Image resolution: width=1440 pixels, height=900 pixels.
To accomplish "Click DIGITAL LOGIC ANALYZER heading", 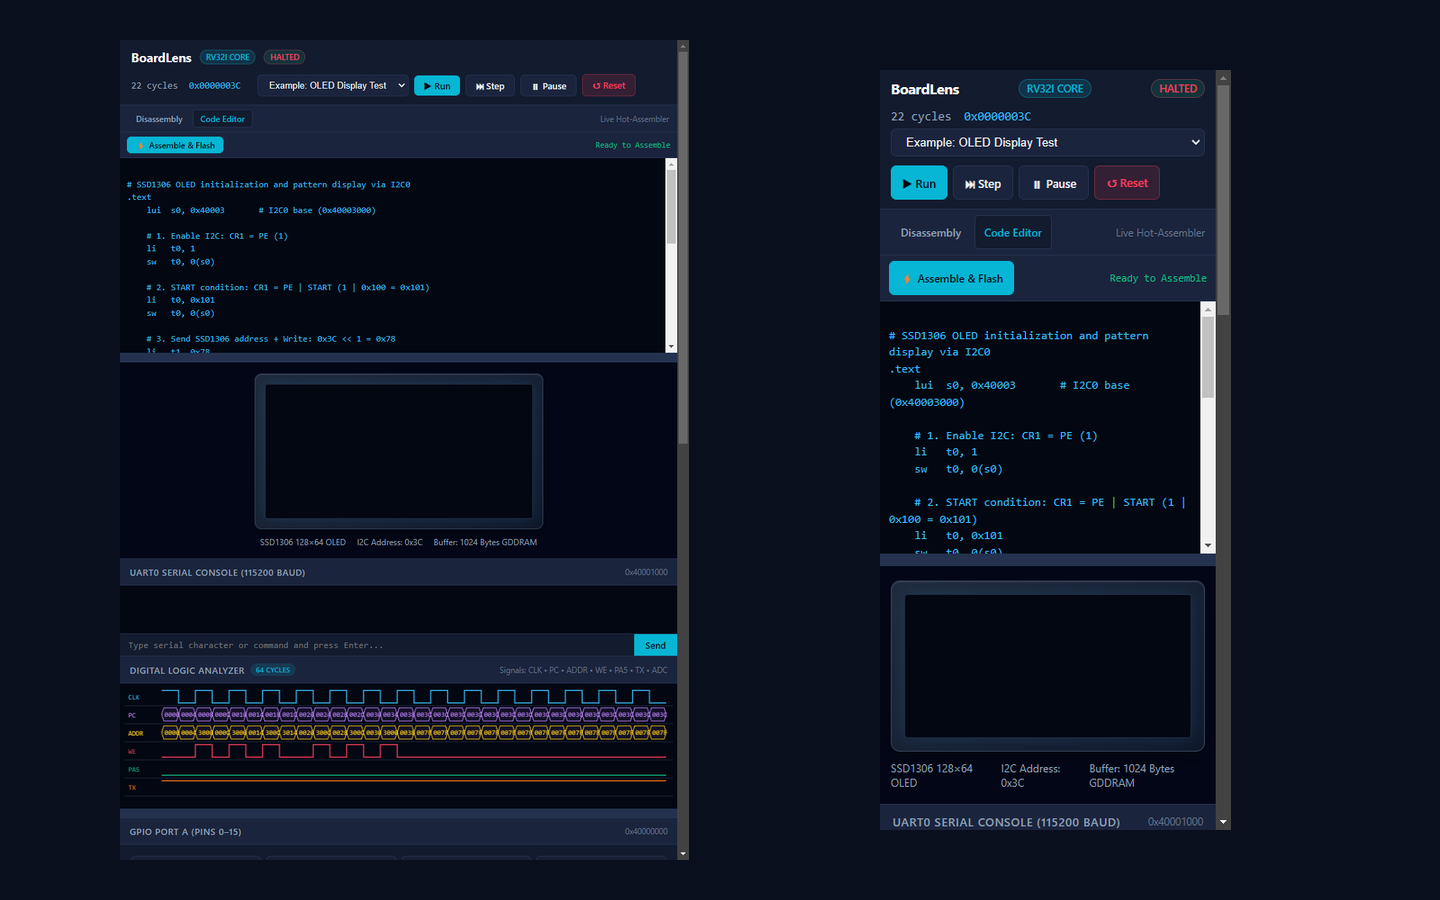I will [x=187, y=670].
